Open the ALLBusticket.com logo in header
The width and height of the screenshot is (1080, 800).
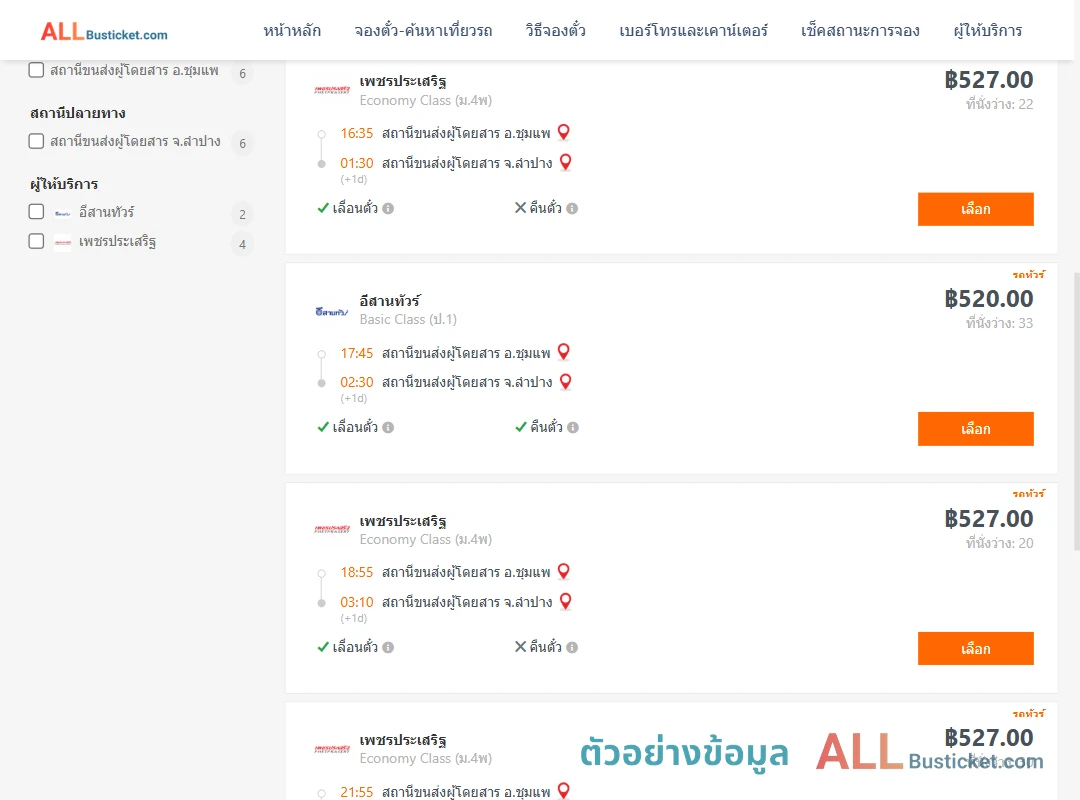[x=104, y=32]
